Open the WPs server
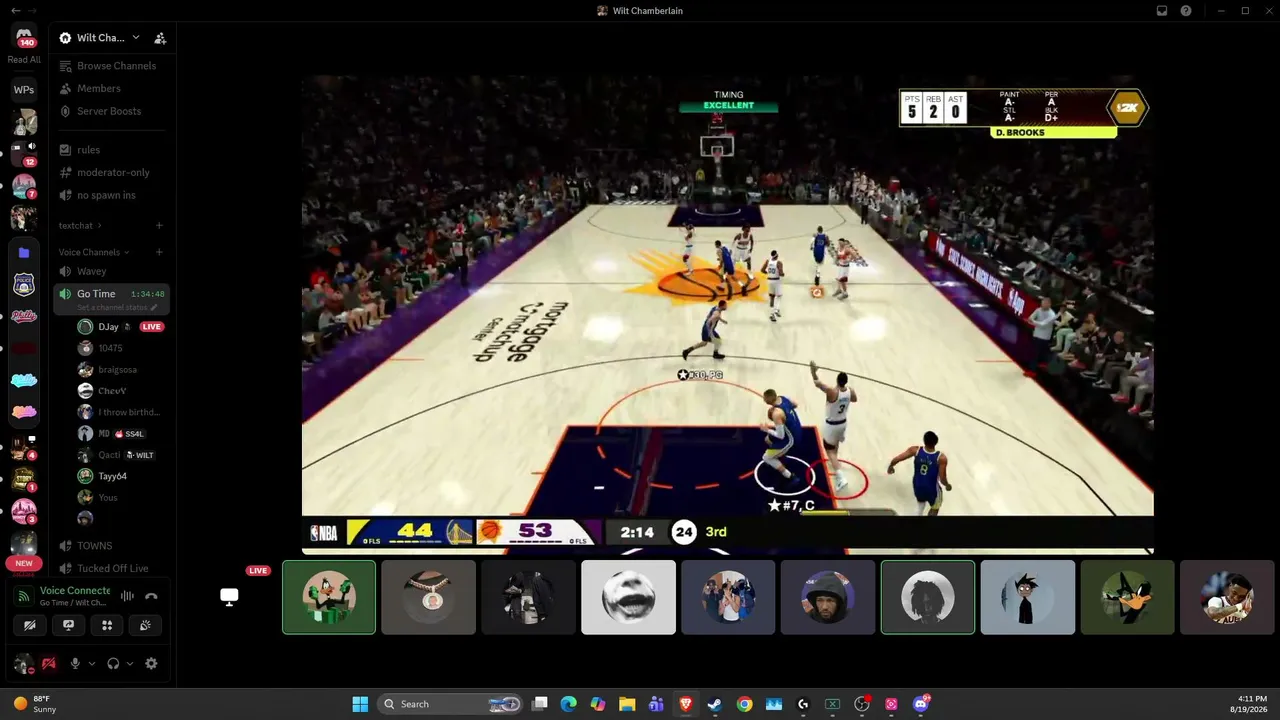 tap(24, 90)
